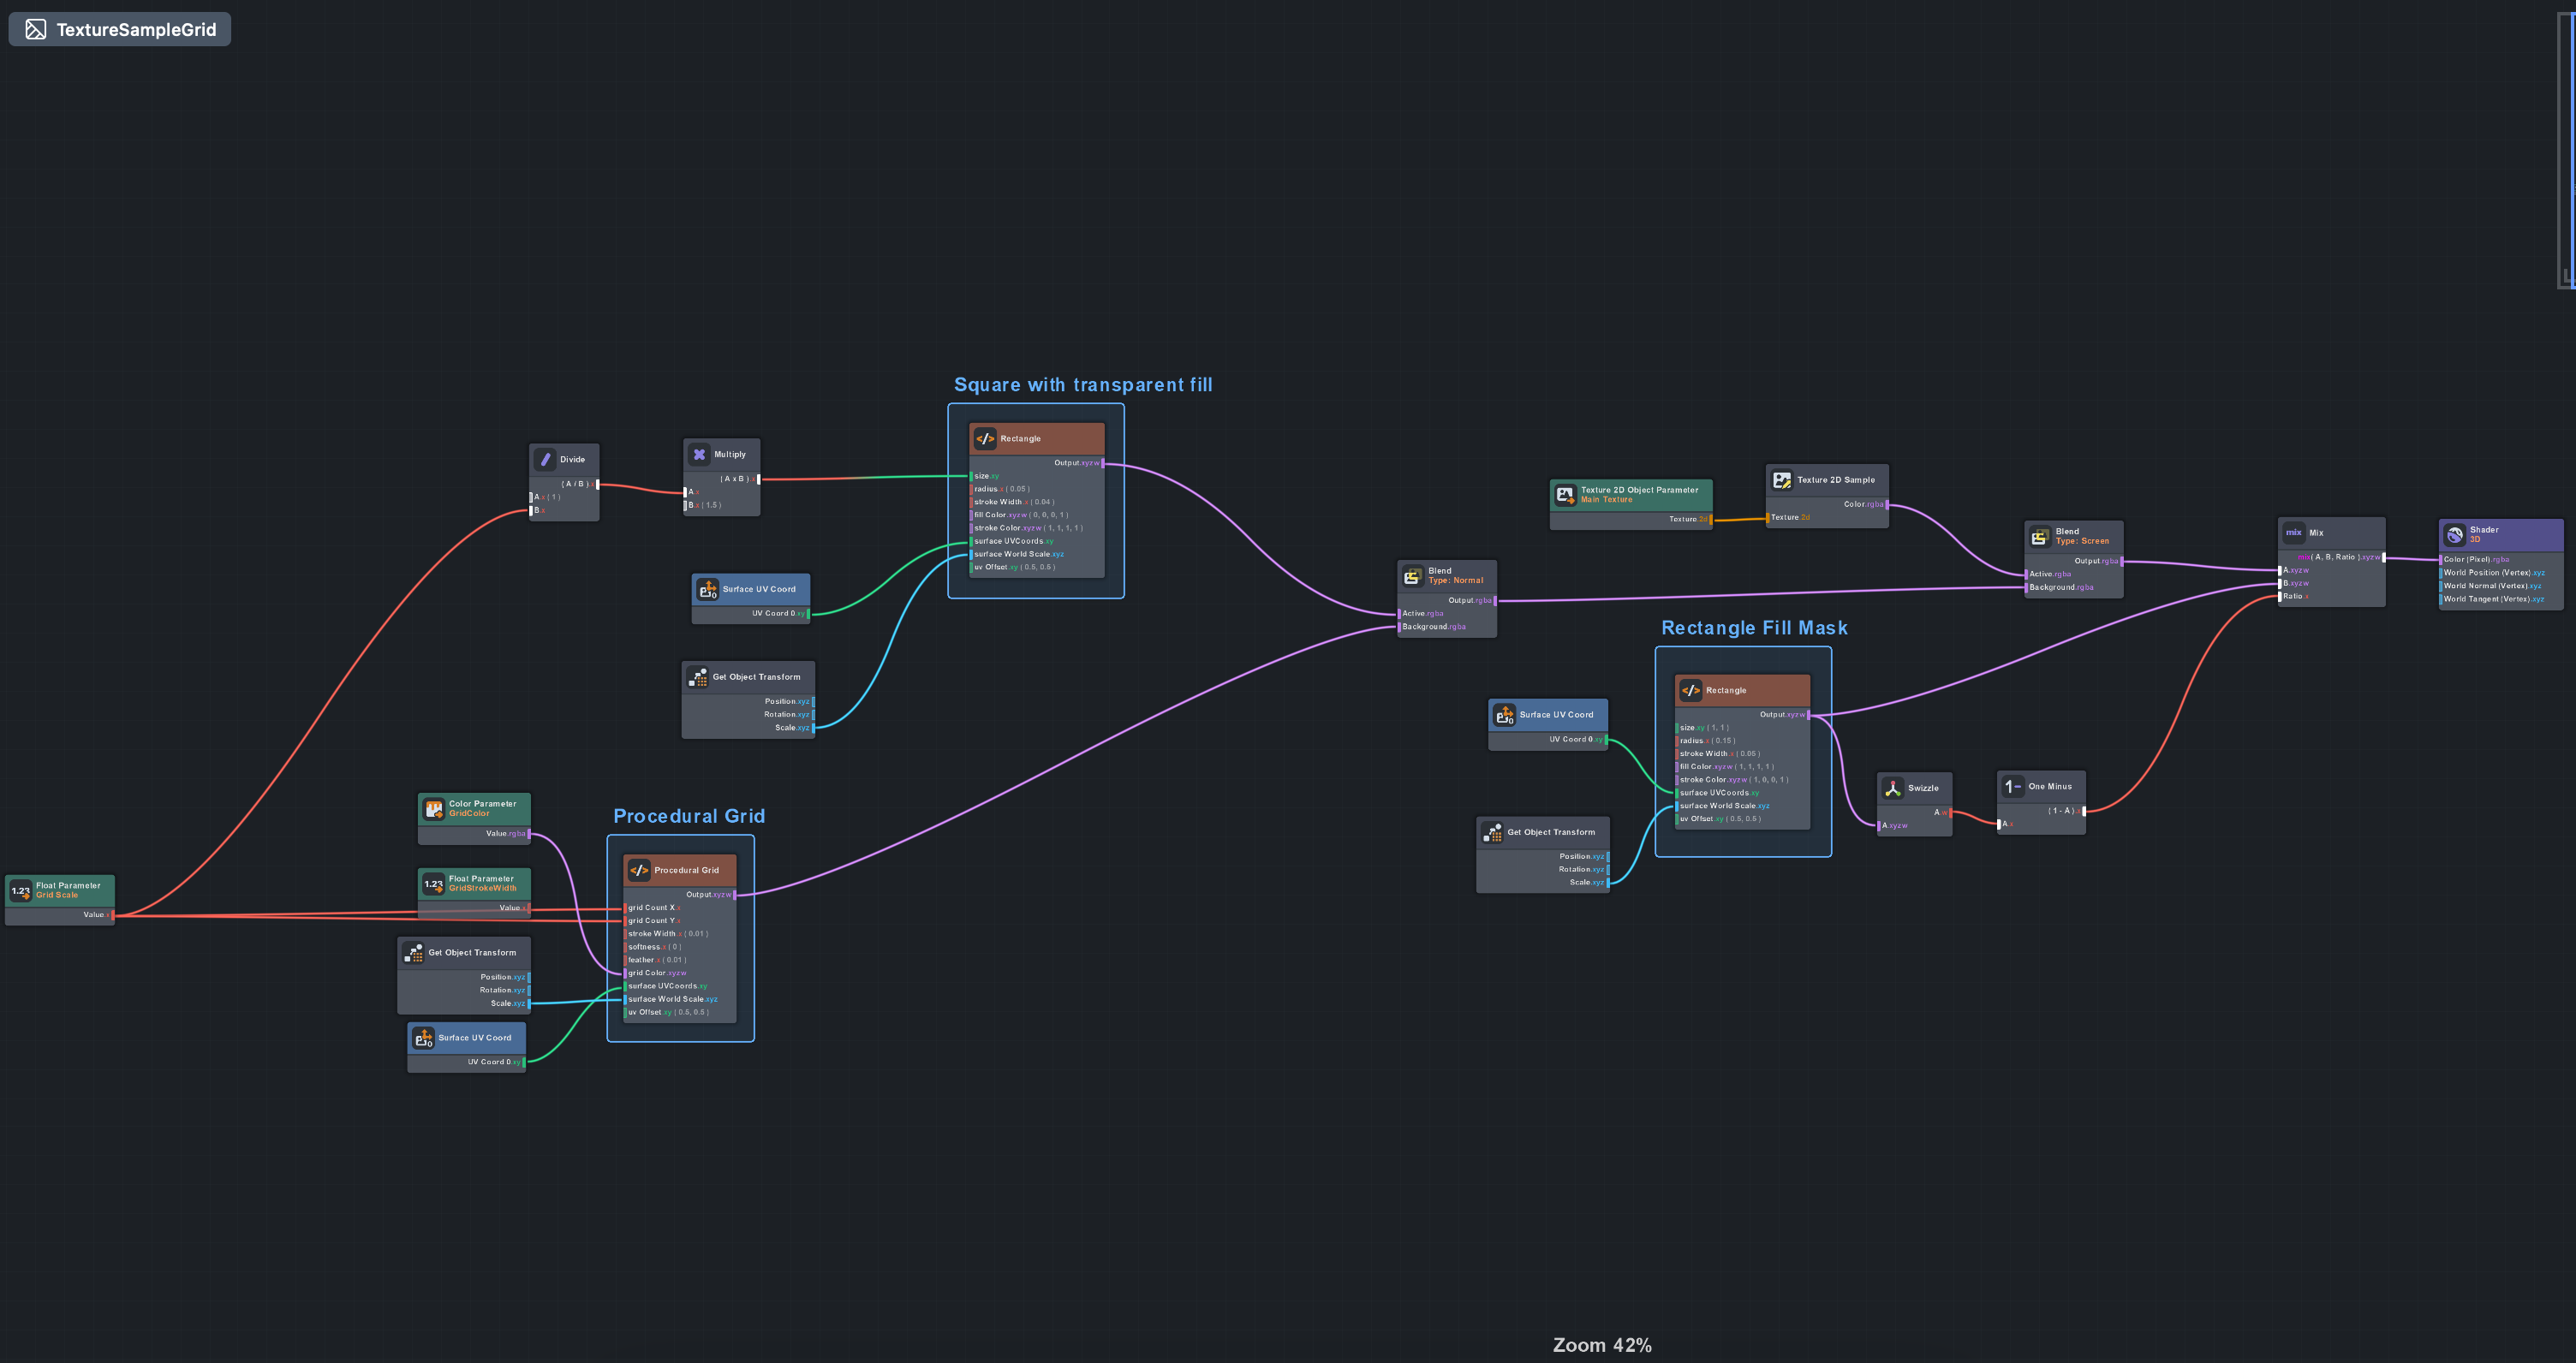Select the Procedural Grid code icon
Viewport: 2576px width, 1363px height.
(639, 870)
